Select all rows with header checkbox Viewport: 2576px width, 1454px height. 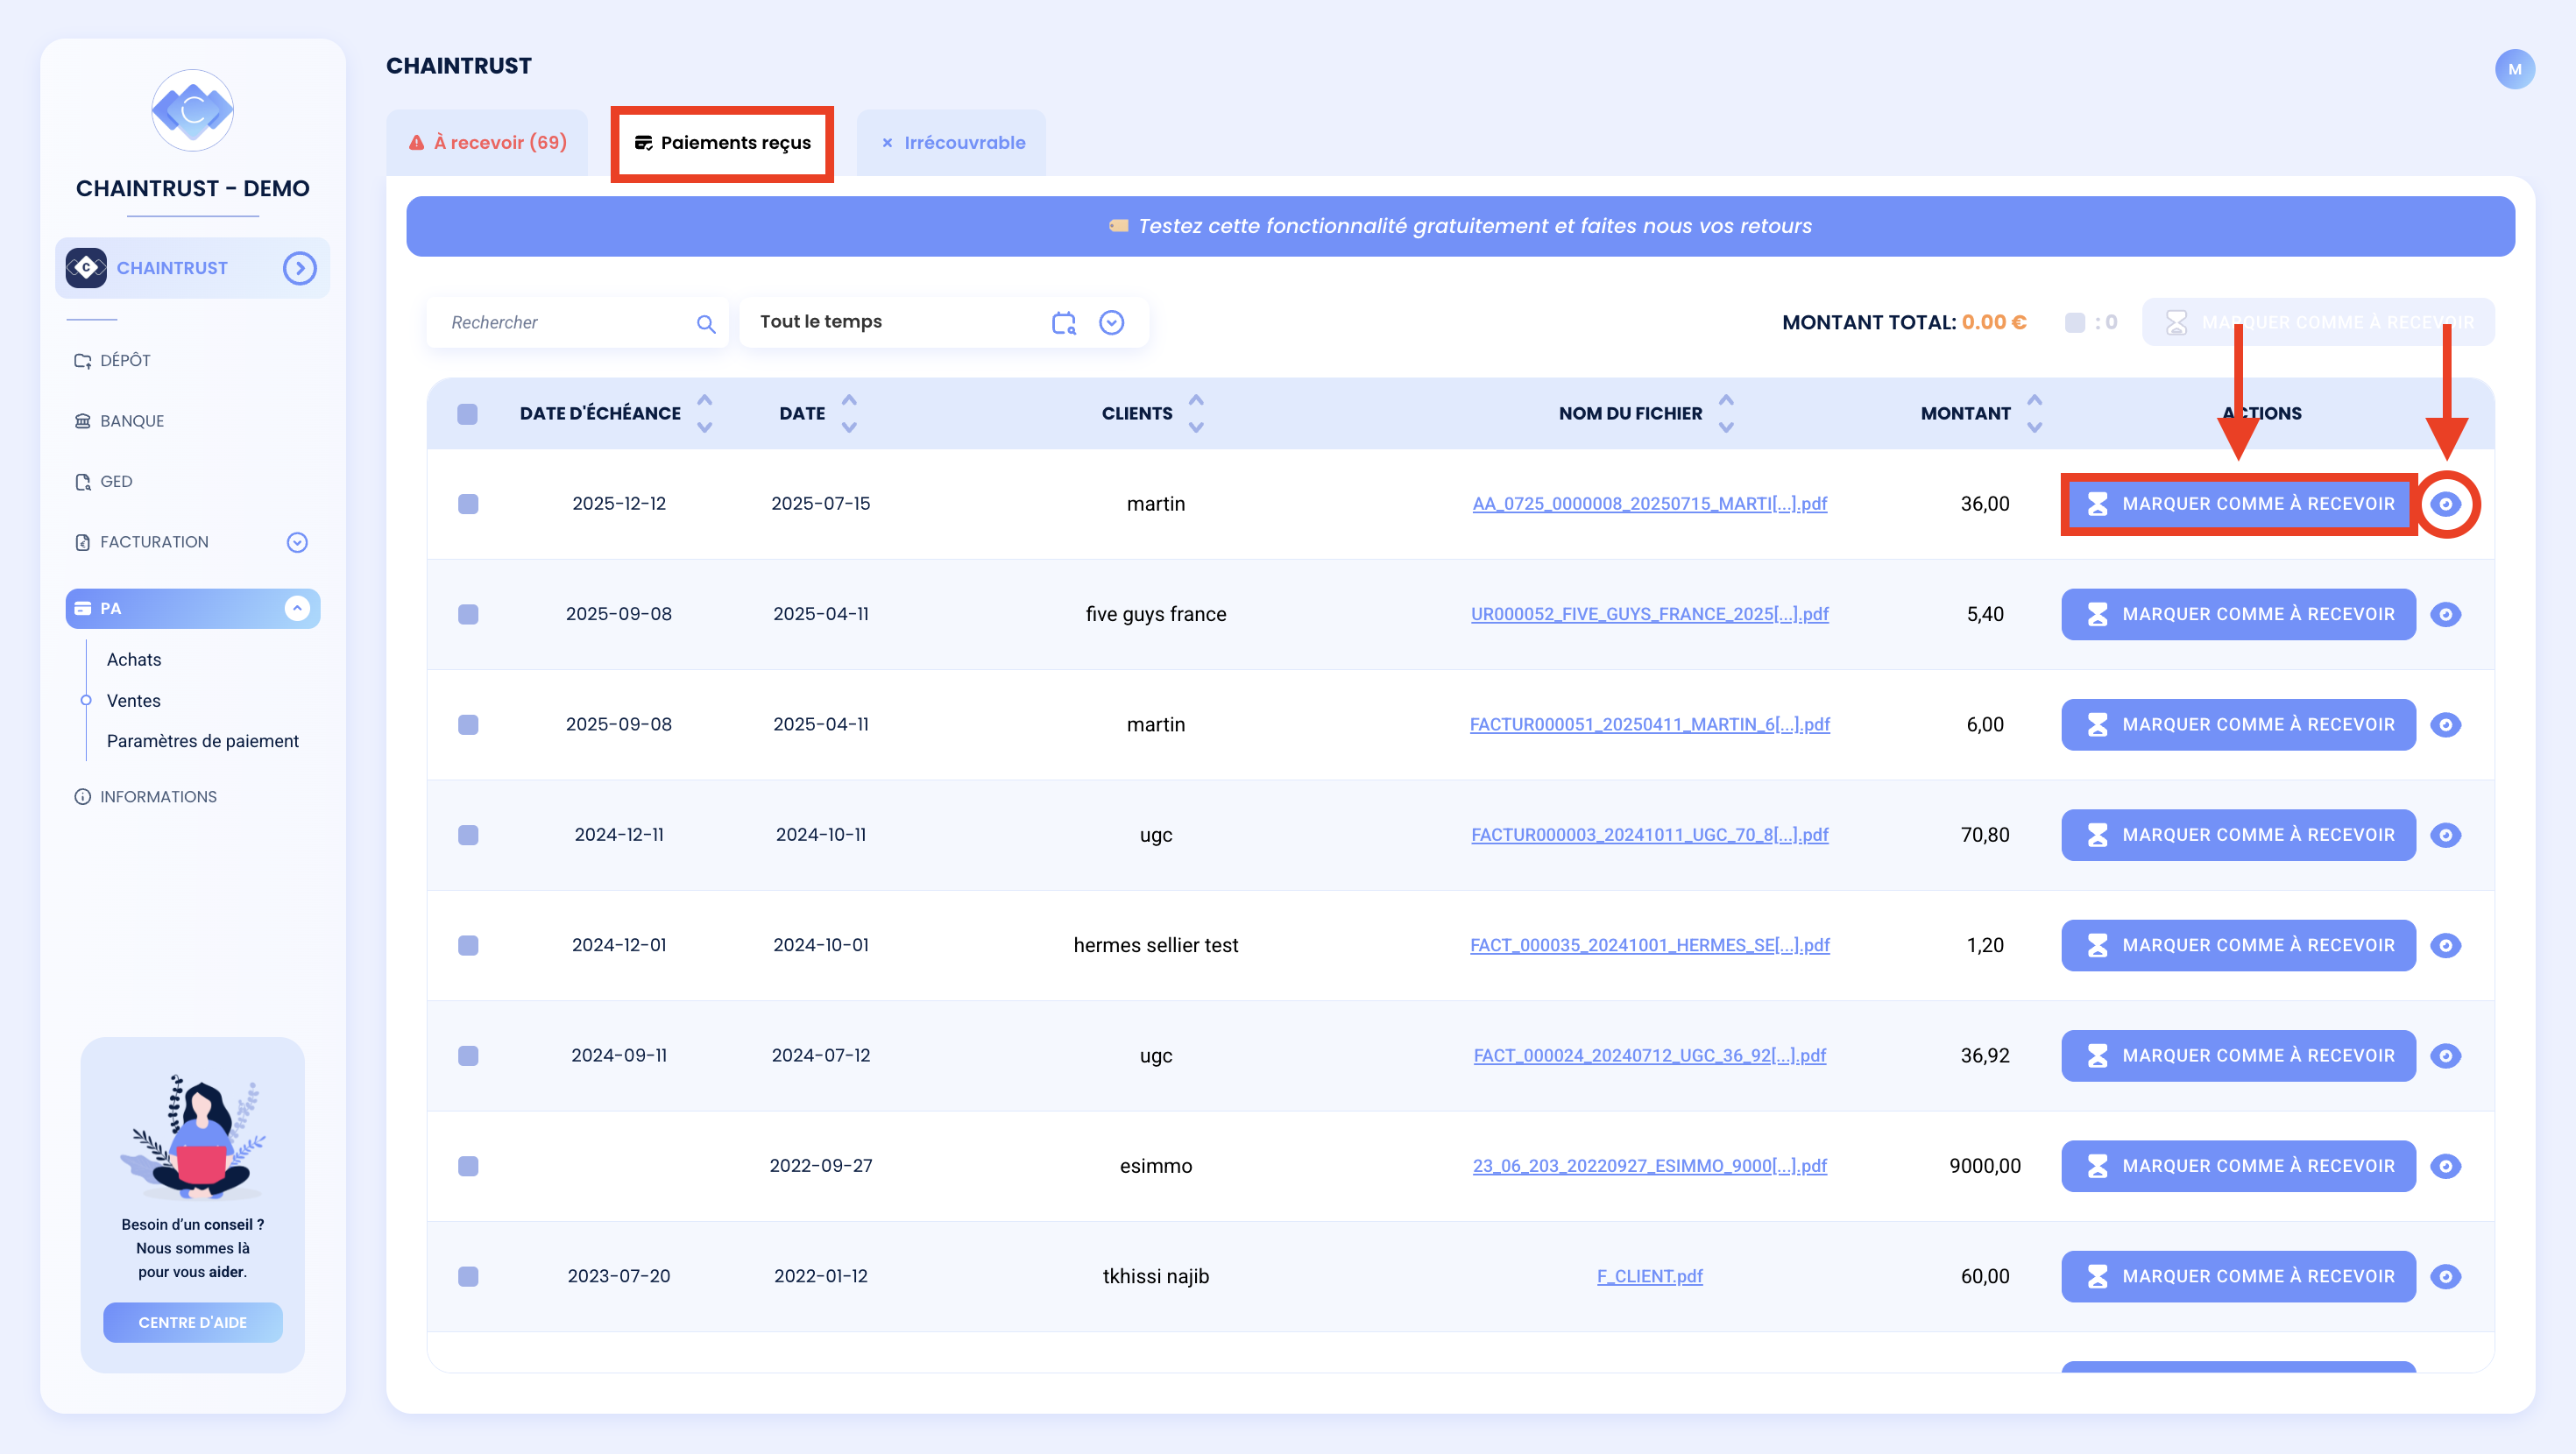pos(467,414)
